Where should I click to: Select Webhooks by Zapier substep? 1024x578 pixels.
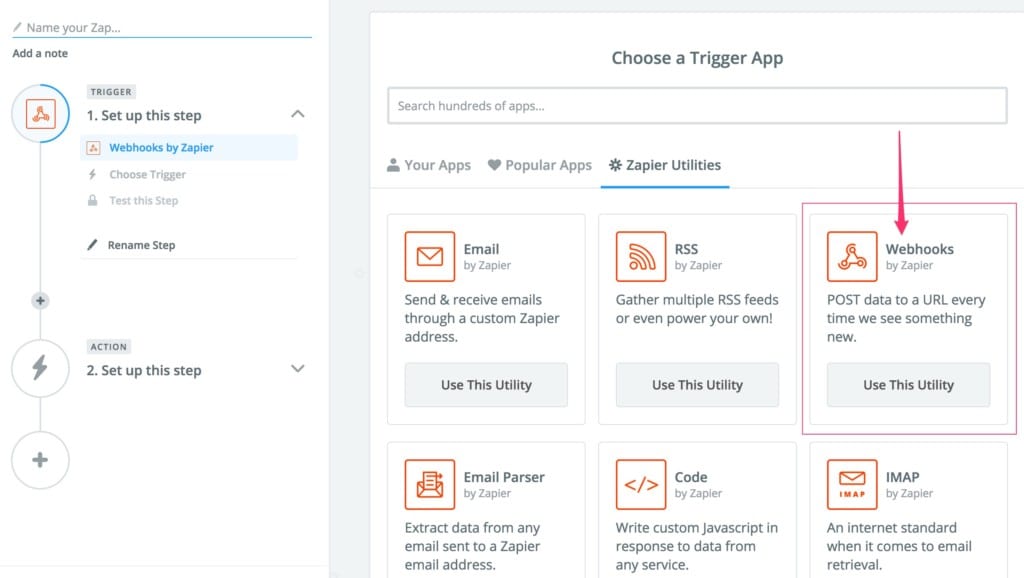pos(189,148)
